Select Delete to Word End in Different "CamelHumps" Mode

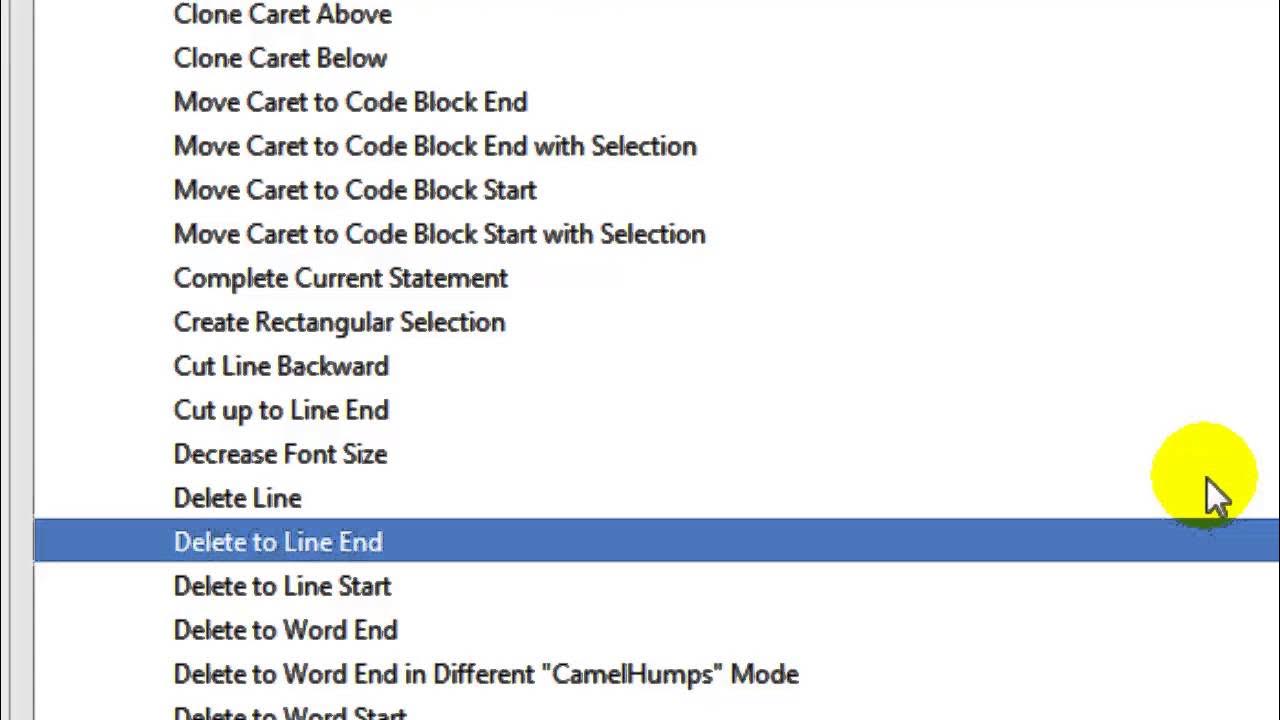486,674
